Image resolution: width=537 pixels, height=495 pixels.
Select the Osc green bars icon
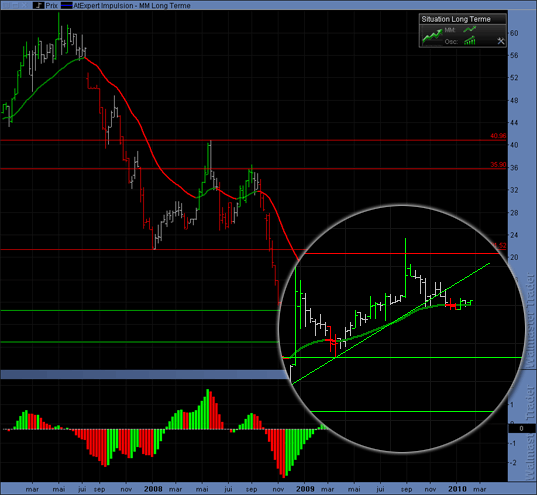pyautogui.click(x=470, y=41)
